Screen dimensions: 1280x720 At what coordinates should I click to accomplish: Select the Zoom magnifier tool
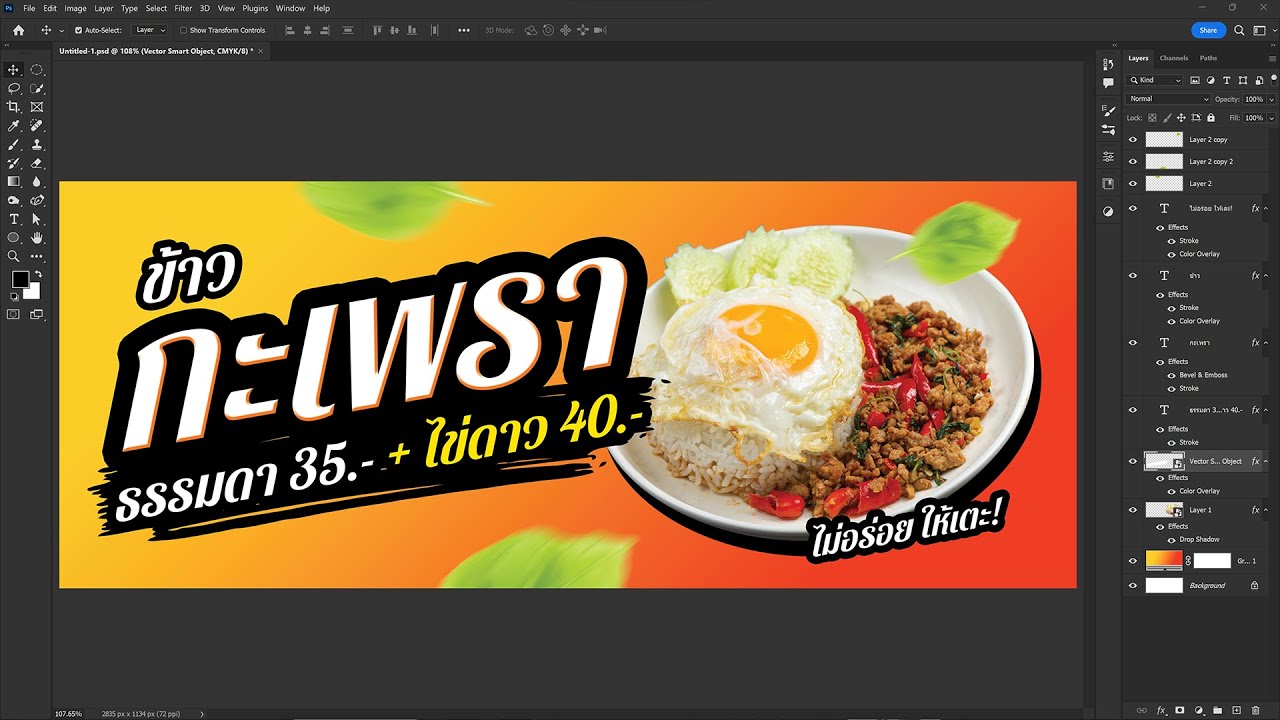[14, 256]
